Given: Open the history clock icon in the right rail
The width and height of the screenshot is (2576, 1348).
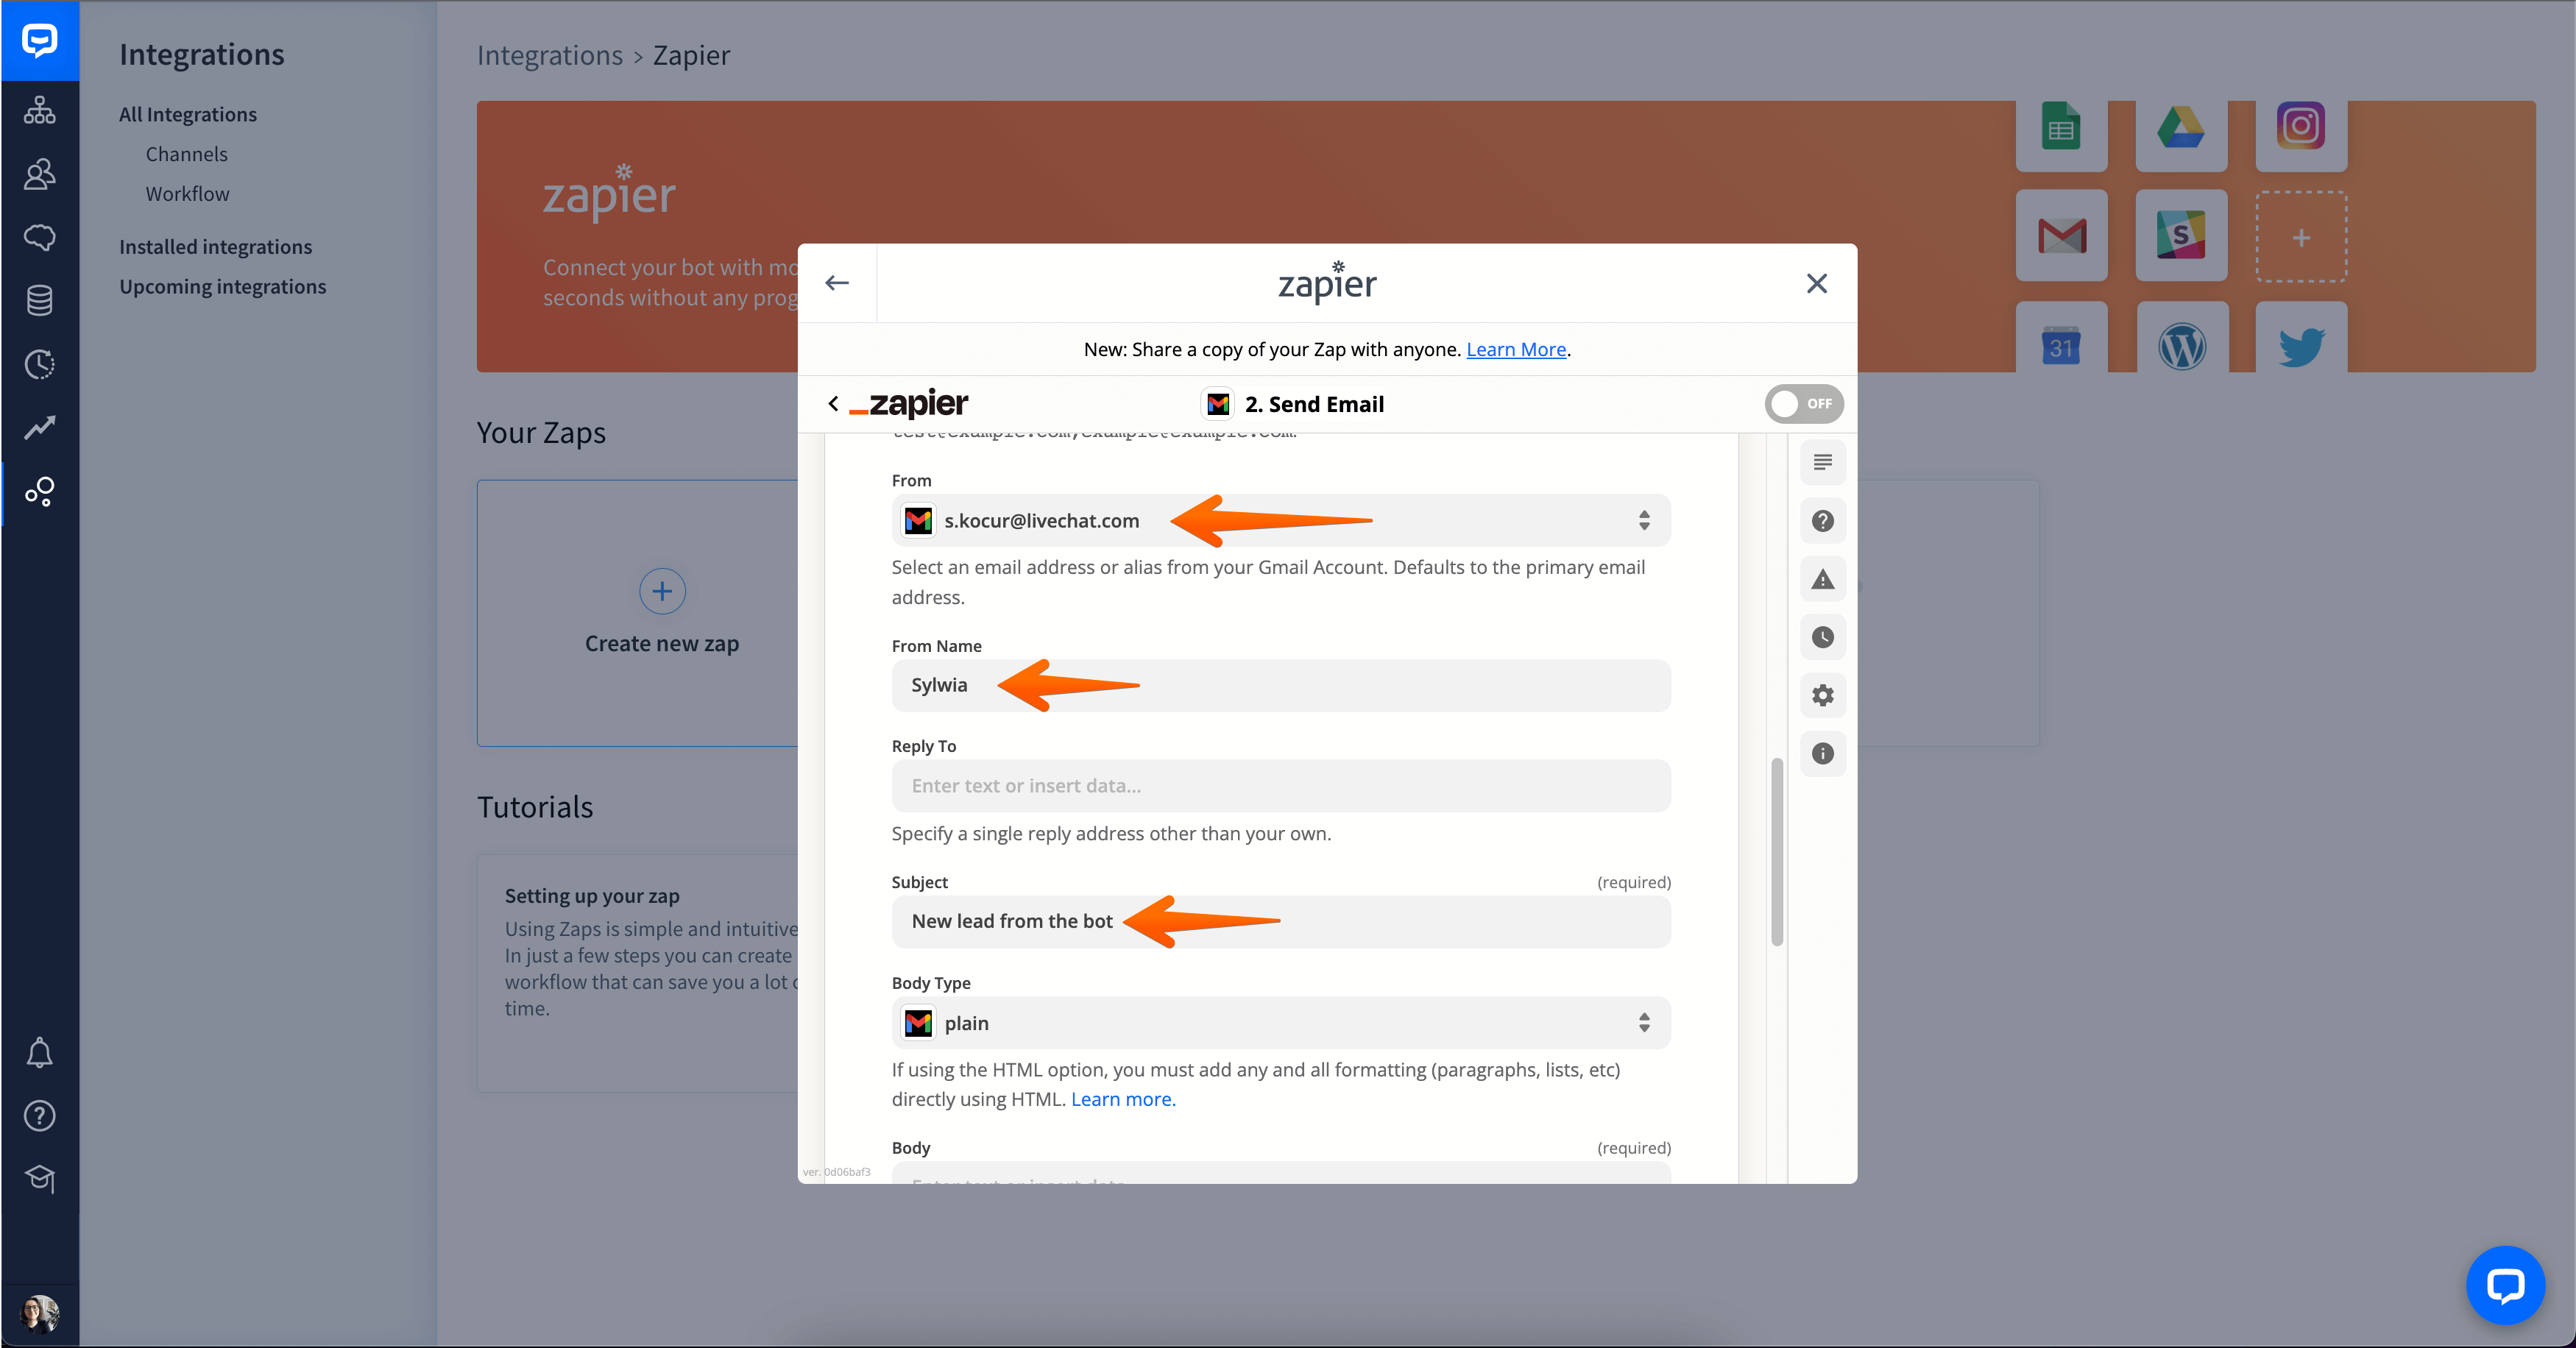Looking at the screenshot, I should (1823, 637).
